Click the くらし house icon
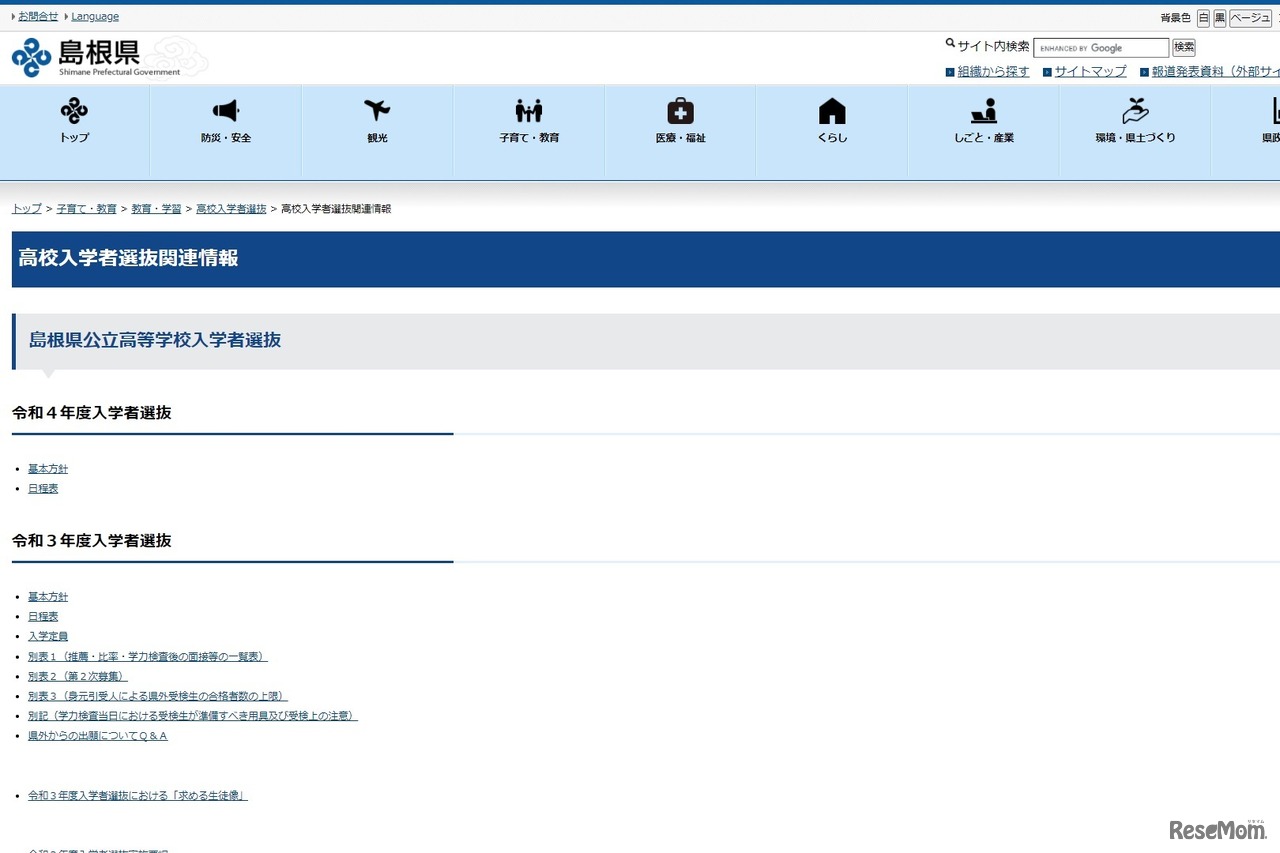The height and width of the screenshot is (853, 1280). (x=832, y=110)
